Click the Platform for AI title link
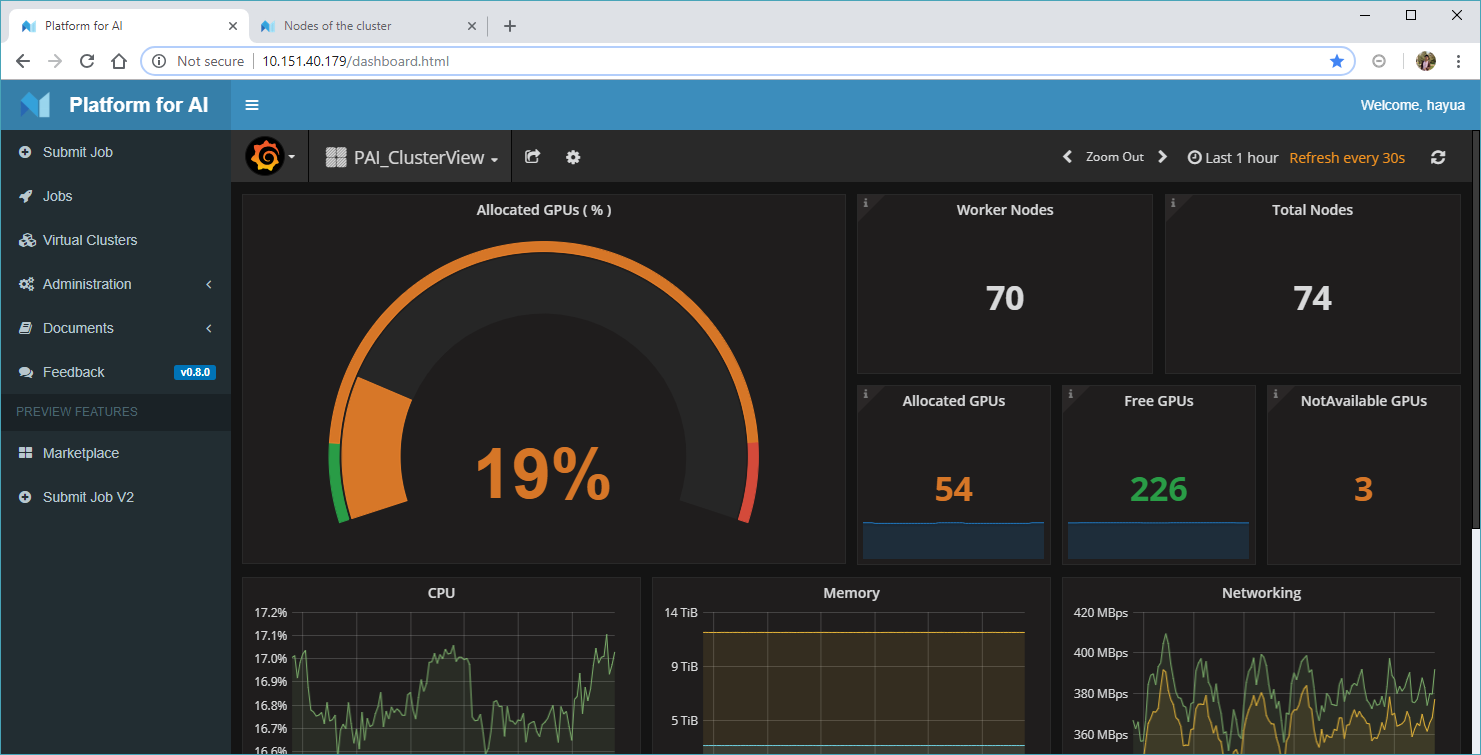This screenshot has width=1481, height=755. [139, 105]
